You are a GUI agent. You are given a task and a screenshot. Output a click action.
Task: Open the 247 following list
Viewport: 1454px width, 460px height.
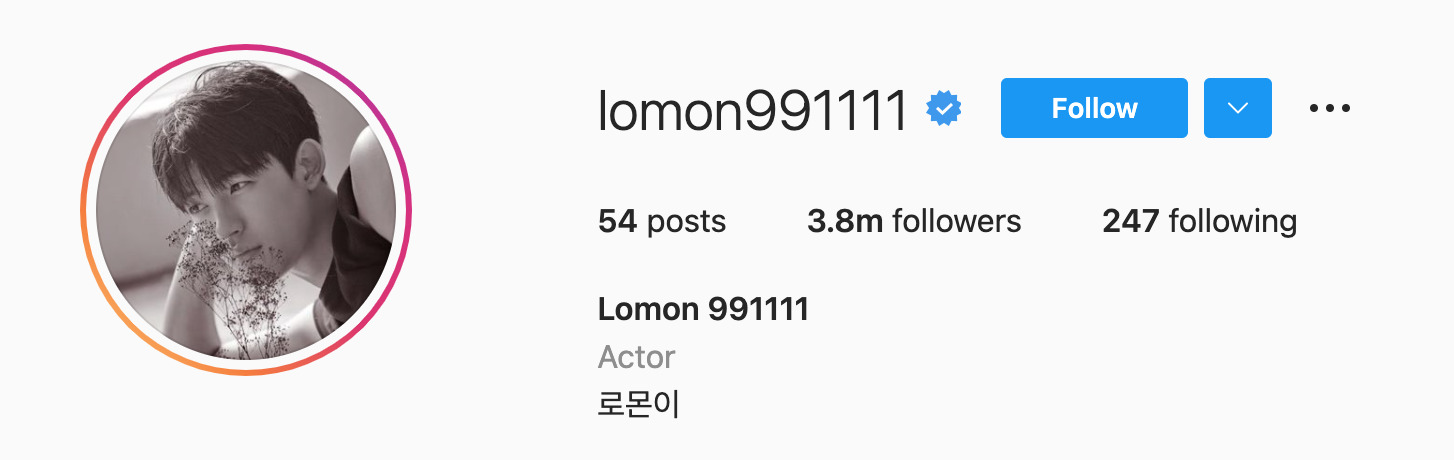[x=1199, y=221]
